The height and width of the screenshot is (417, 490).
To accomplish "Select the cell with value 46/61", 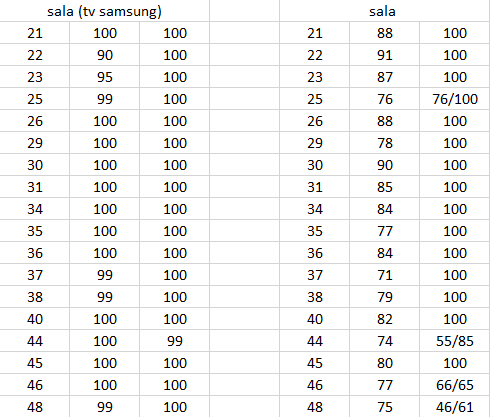I will [x=455, y=407].
